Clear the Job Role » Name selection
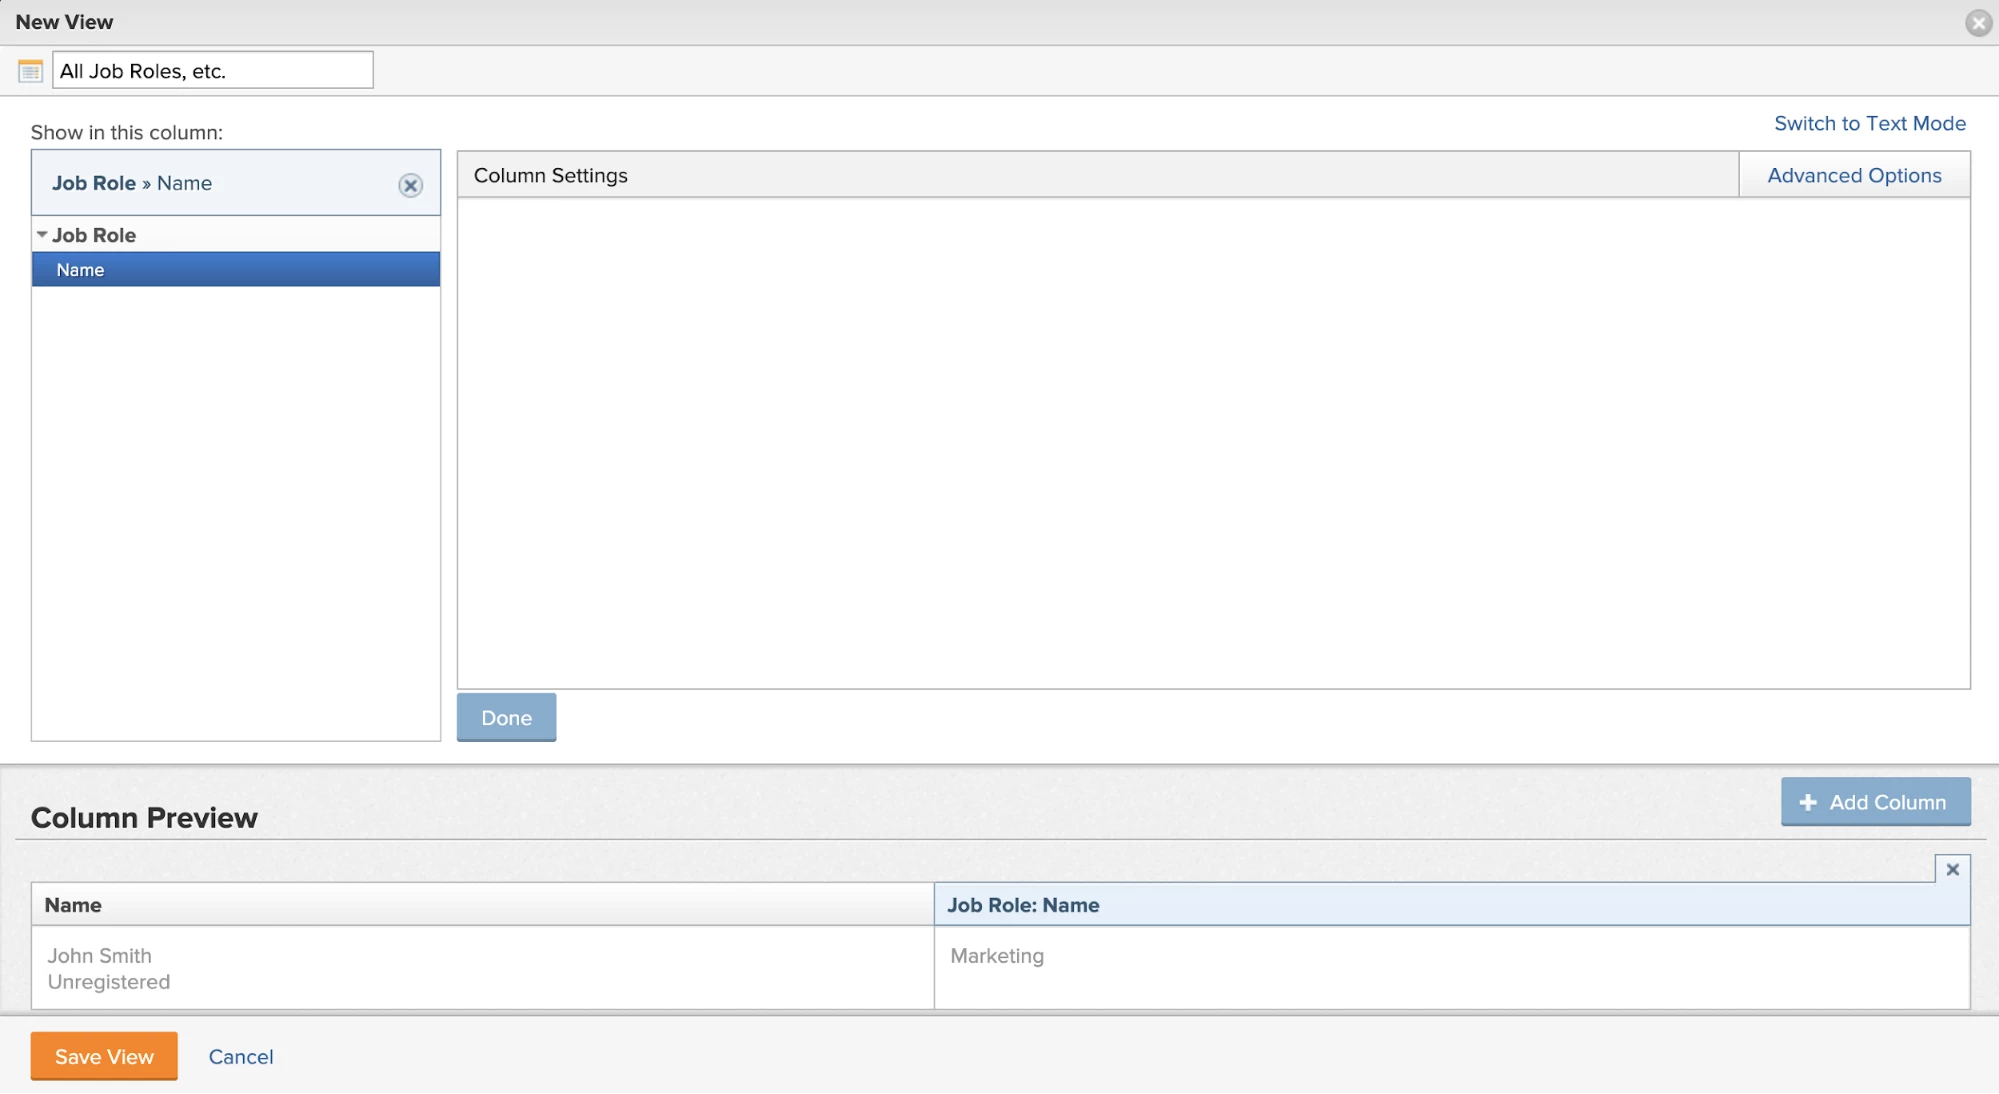 point(410,185)
